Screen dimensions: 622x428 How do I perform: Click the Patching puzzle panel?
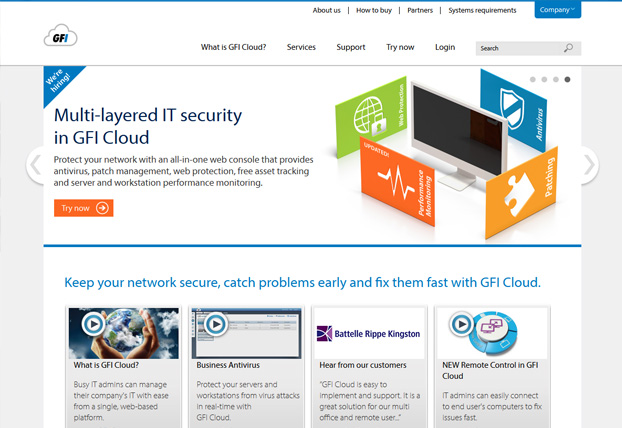pyautogui.click(x=522, y=192)
